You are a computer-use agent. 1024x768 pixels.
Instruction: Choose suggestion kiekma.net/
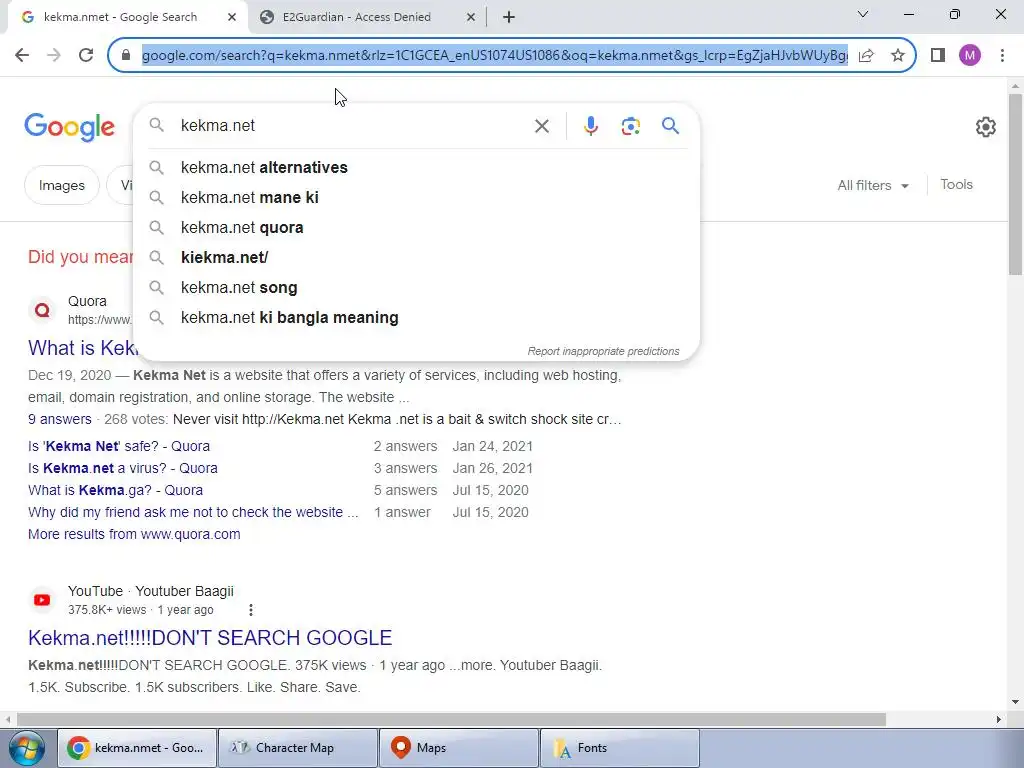click(417, 257)
